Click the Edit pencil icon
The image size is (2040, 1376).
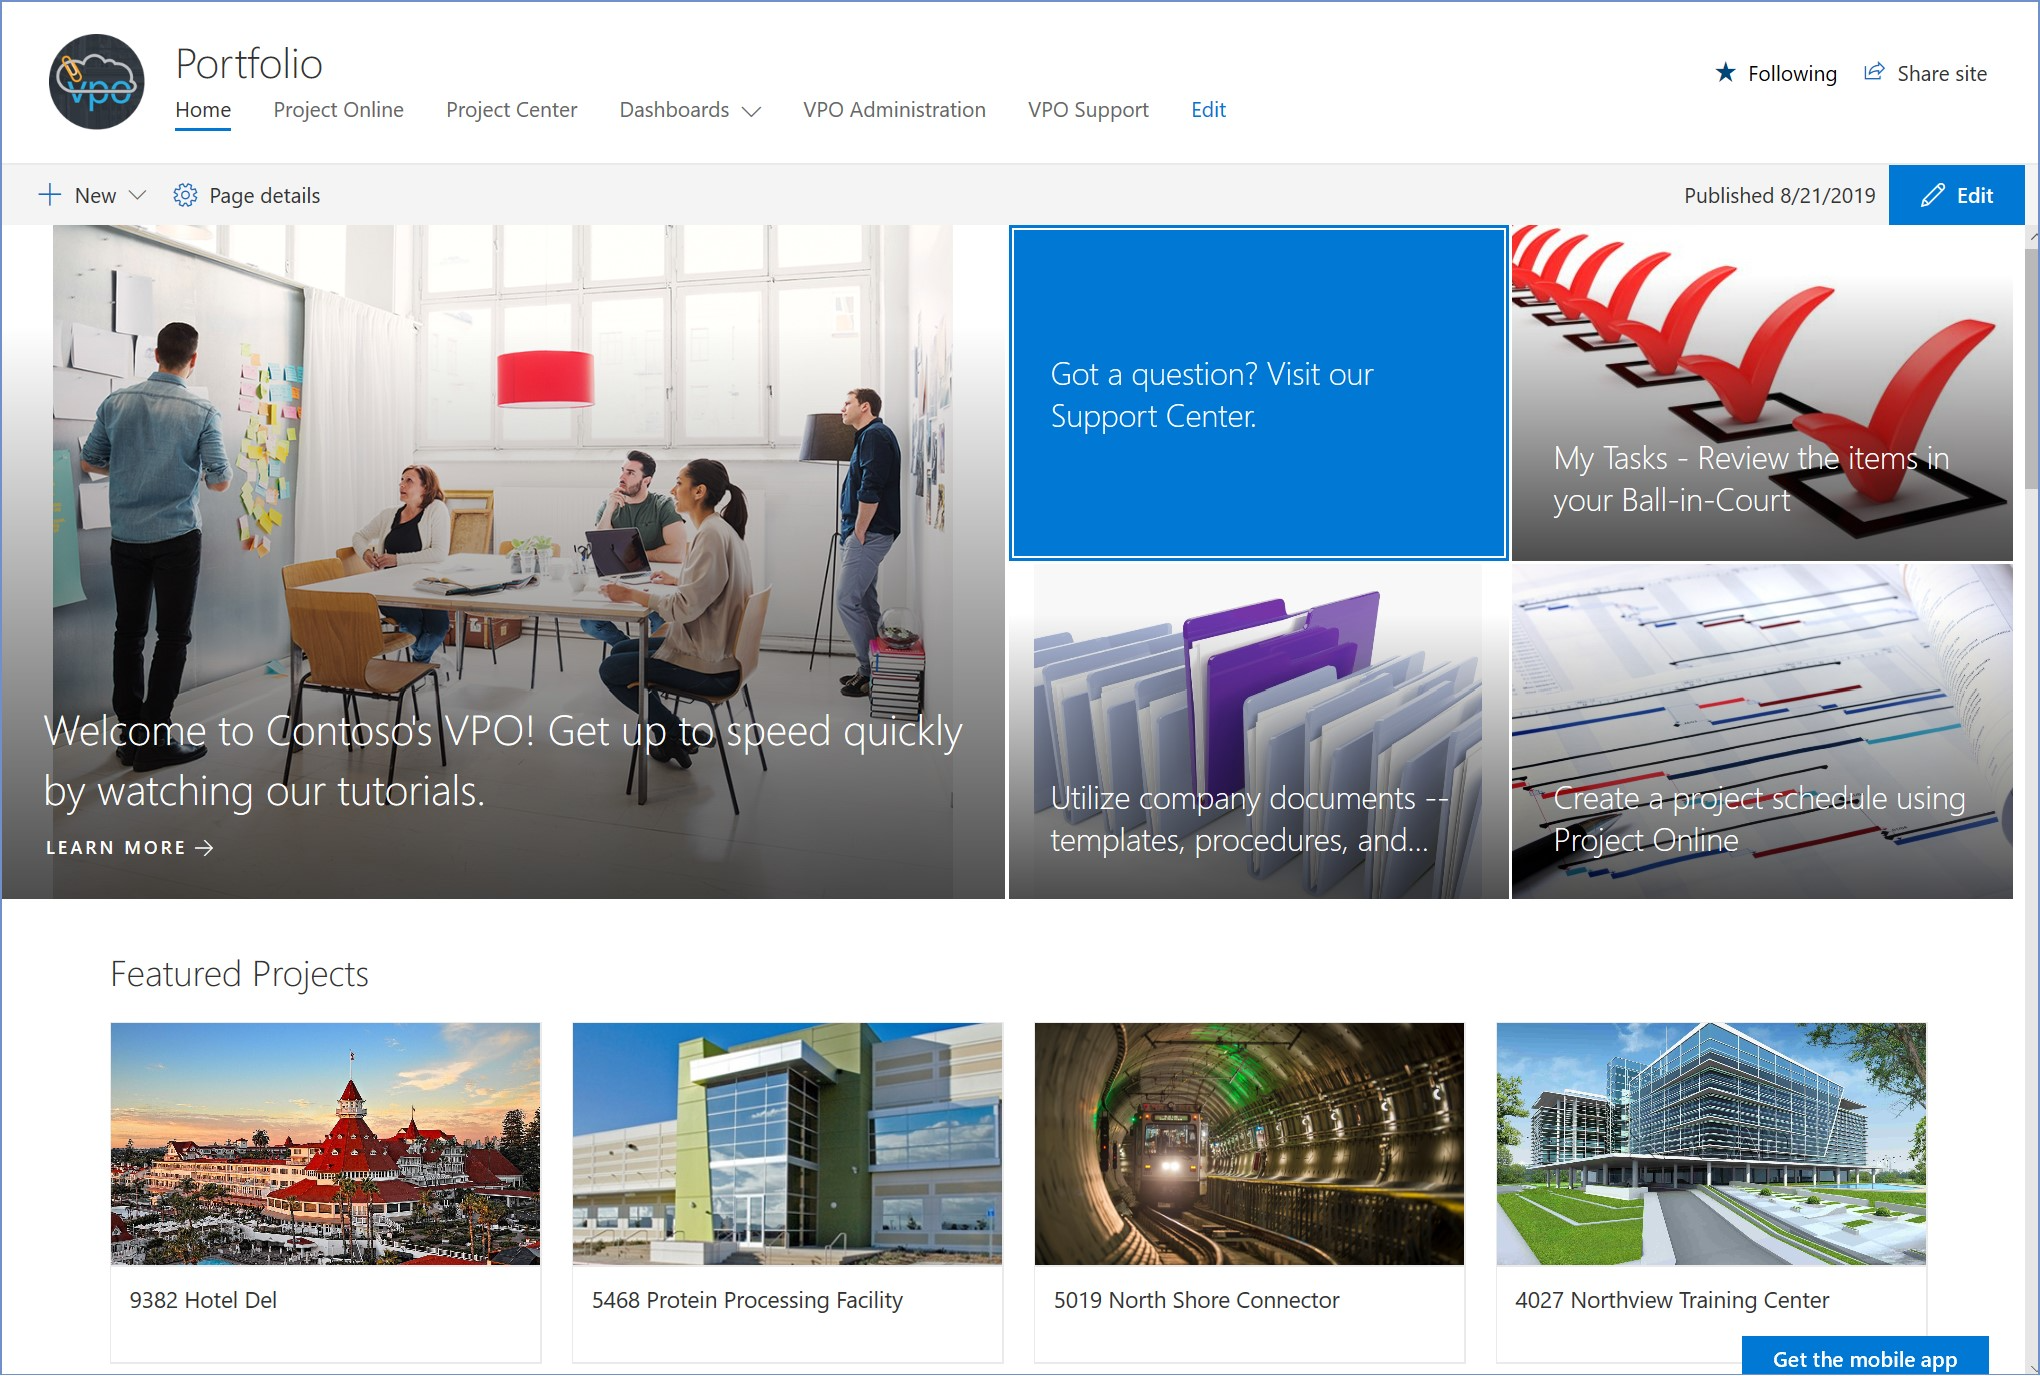(1932, 195)
